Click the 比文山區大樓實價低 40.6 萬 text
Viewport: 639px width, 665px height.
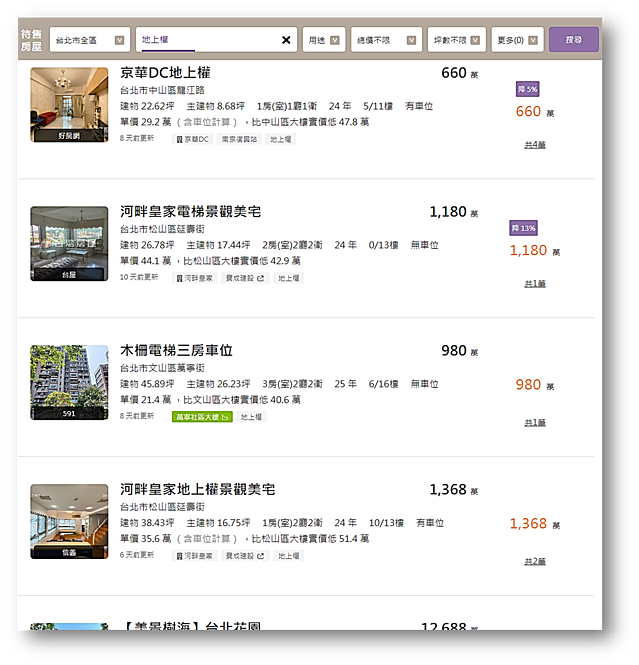coord(242,400)
